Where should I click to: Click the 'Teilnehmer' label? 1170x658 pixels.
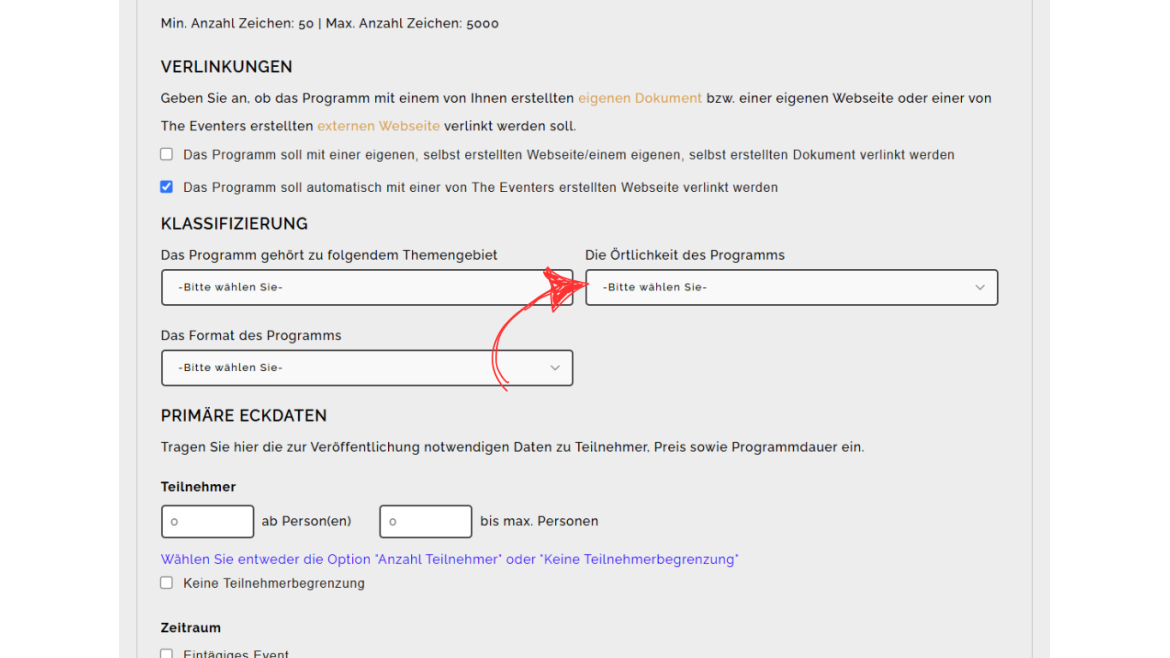(198, 487)
